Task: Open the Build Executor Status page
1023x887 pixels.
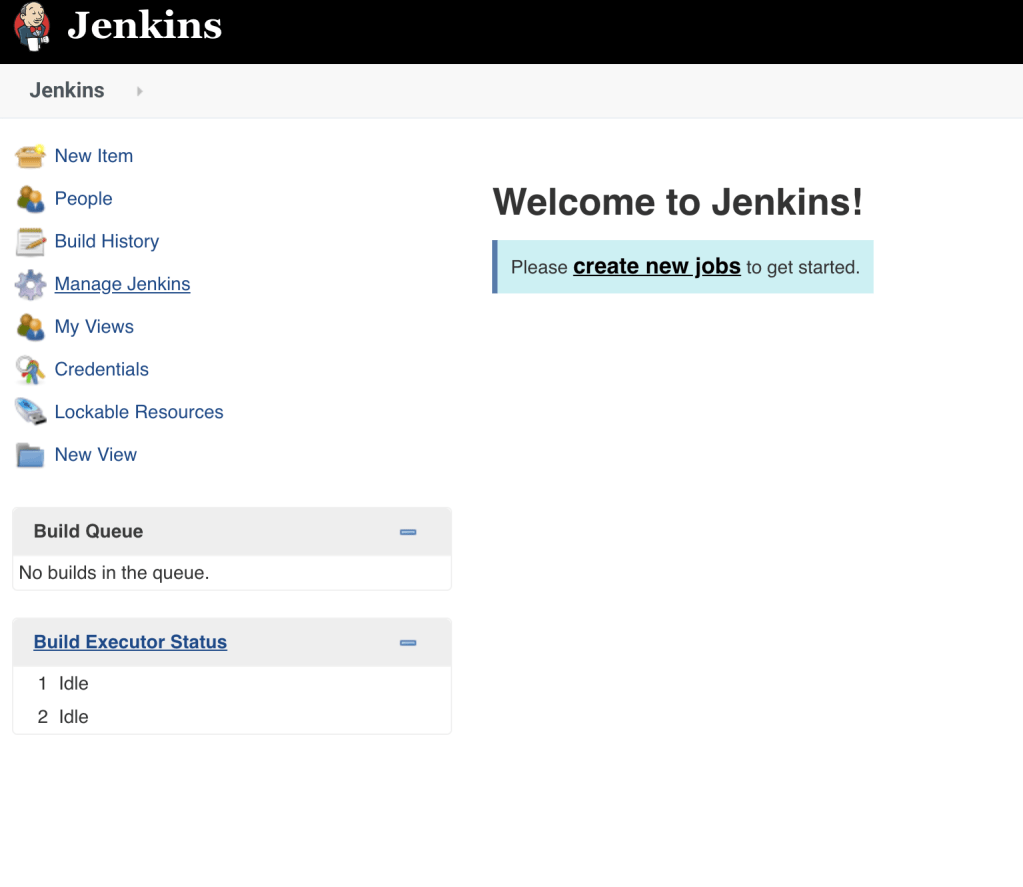Action: [x=129, y=641]
